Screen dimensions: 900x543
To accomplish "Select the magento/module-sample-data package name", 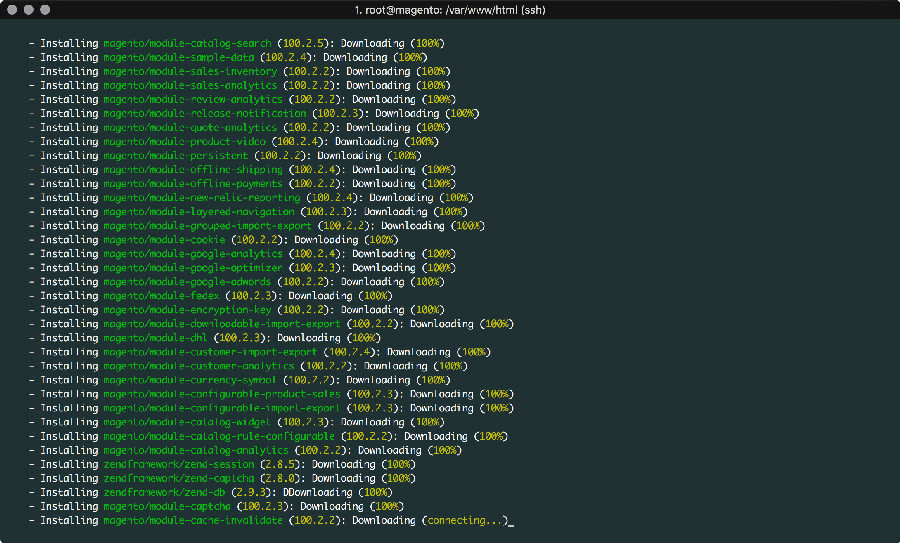I will click(x=179, y=57).
